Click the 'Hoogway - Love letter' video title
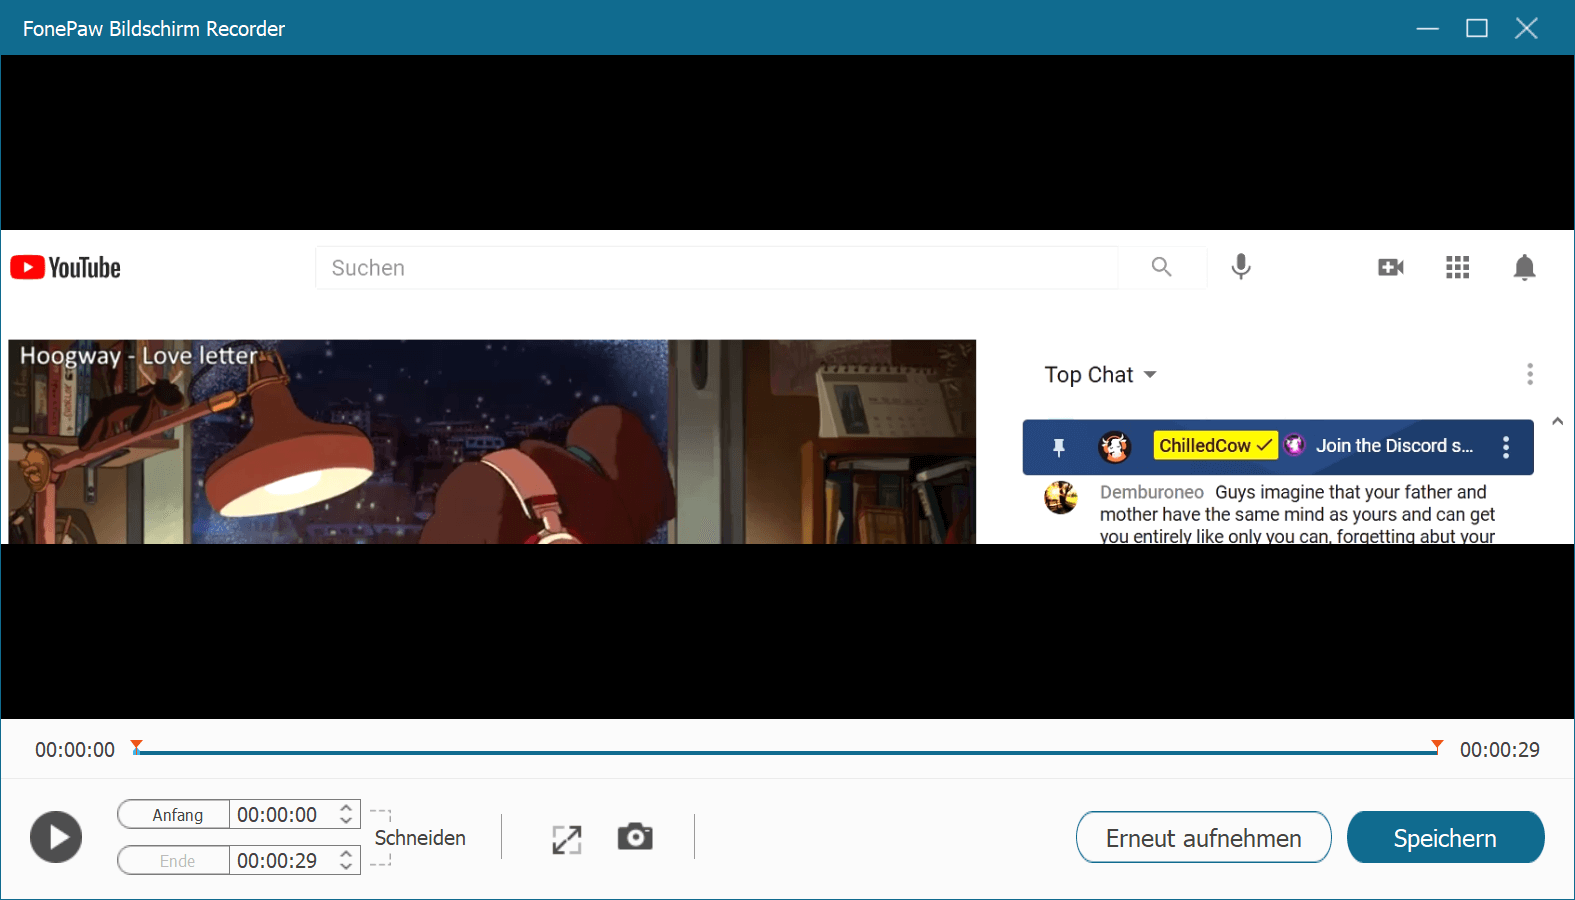Viewport: 1575px width, 900px height. pos(139,356)
